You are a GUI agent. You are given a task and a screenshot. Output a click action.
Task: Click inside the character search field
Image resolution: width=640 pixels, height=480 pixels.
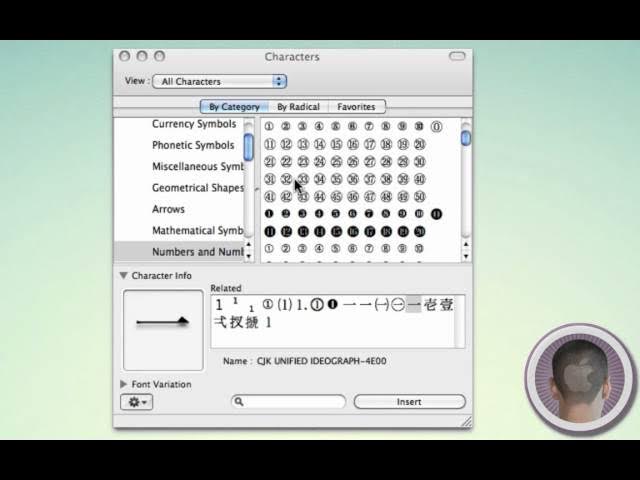pyautogui.click(x=295, y=402)
